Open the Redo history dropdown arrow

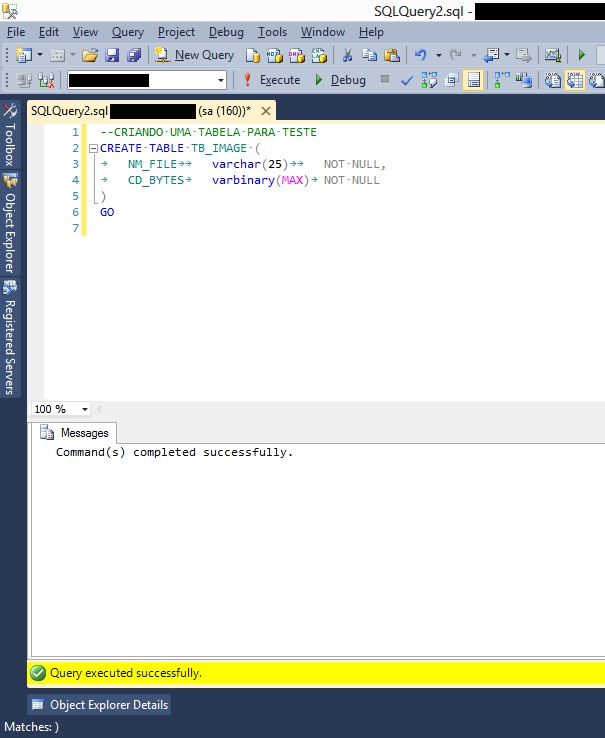473,55
